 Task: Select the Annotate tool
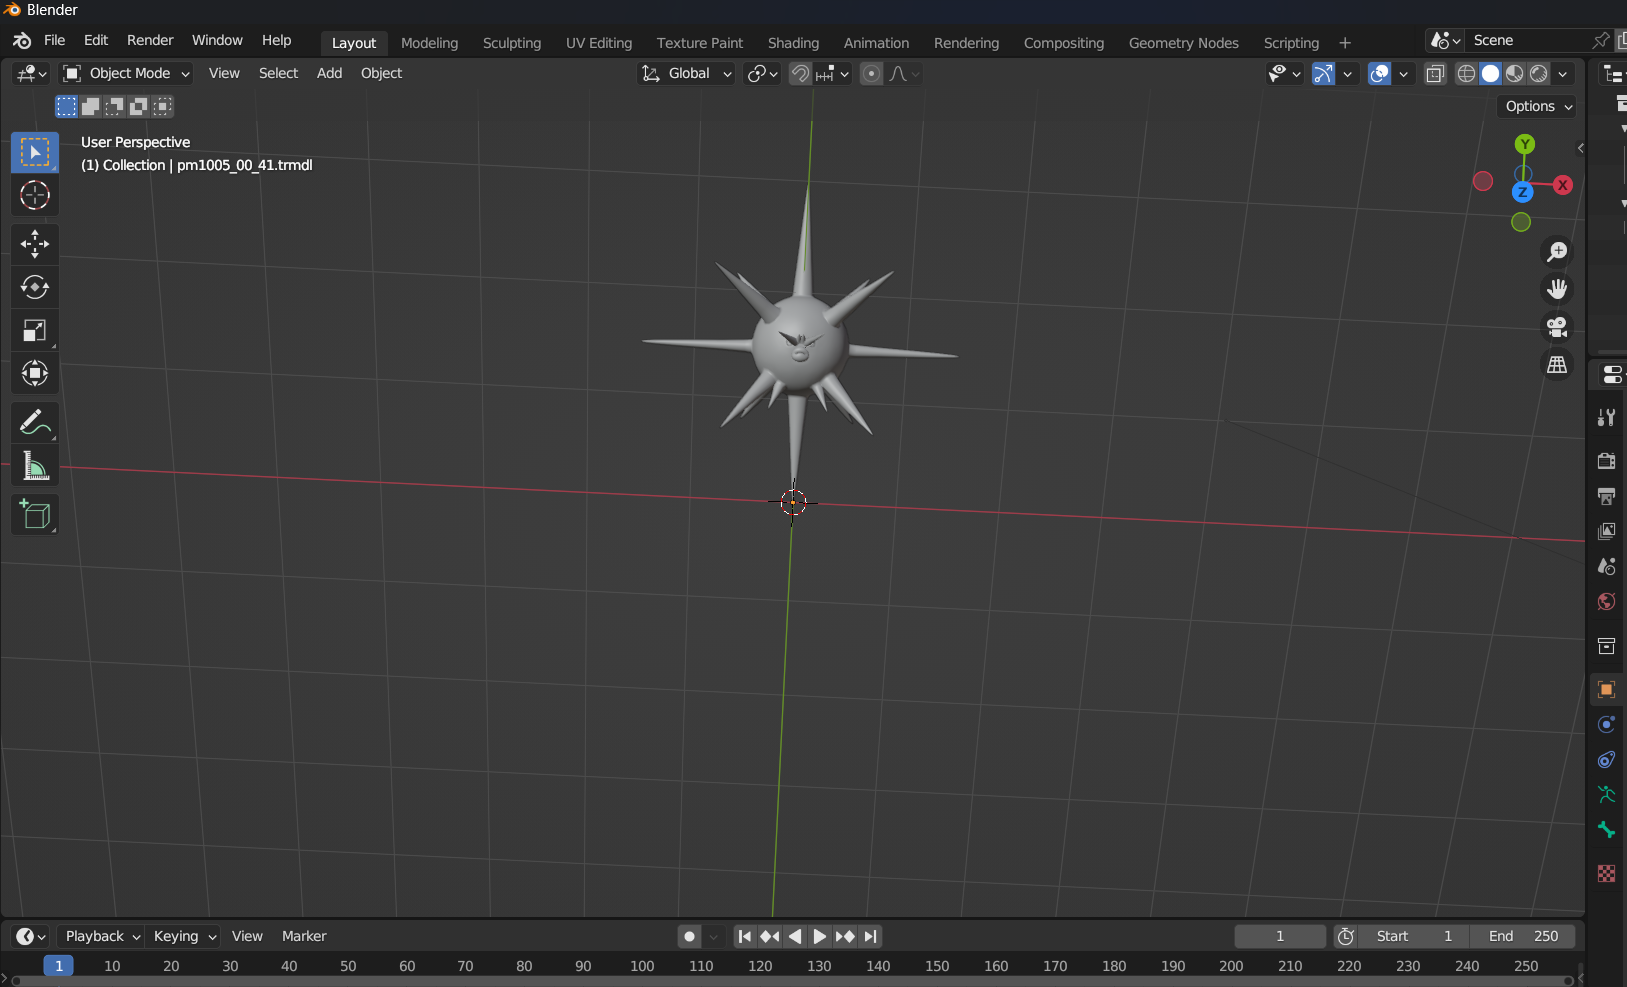coord(35,423)
